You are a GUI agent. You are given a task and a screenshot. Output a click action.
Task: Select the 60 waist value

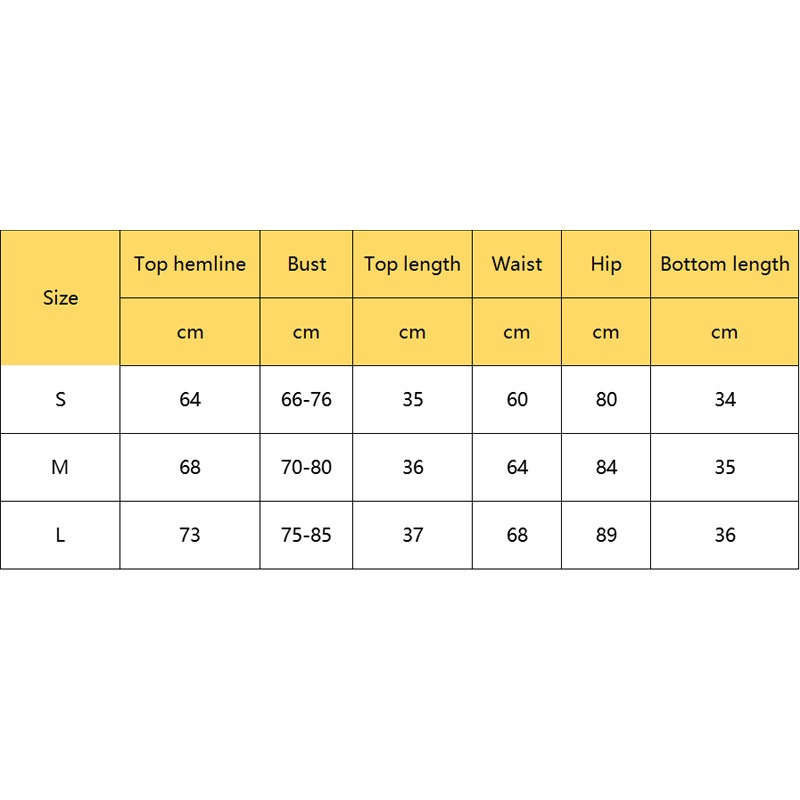tap(517, 399)
